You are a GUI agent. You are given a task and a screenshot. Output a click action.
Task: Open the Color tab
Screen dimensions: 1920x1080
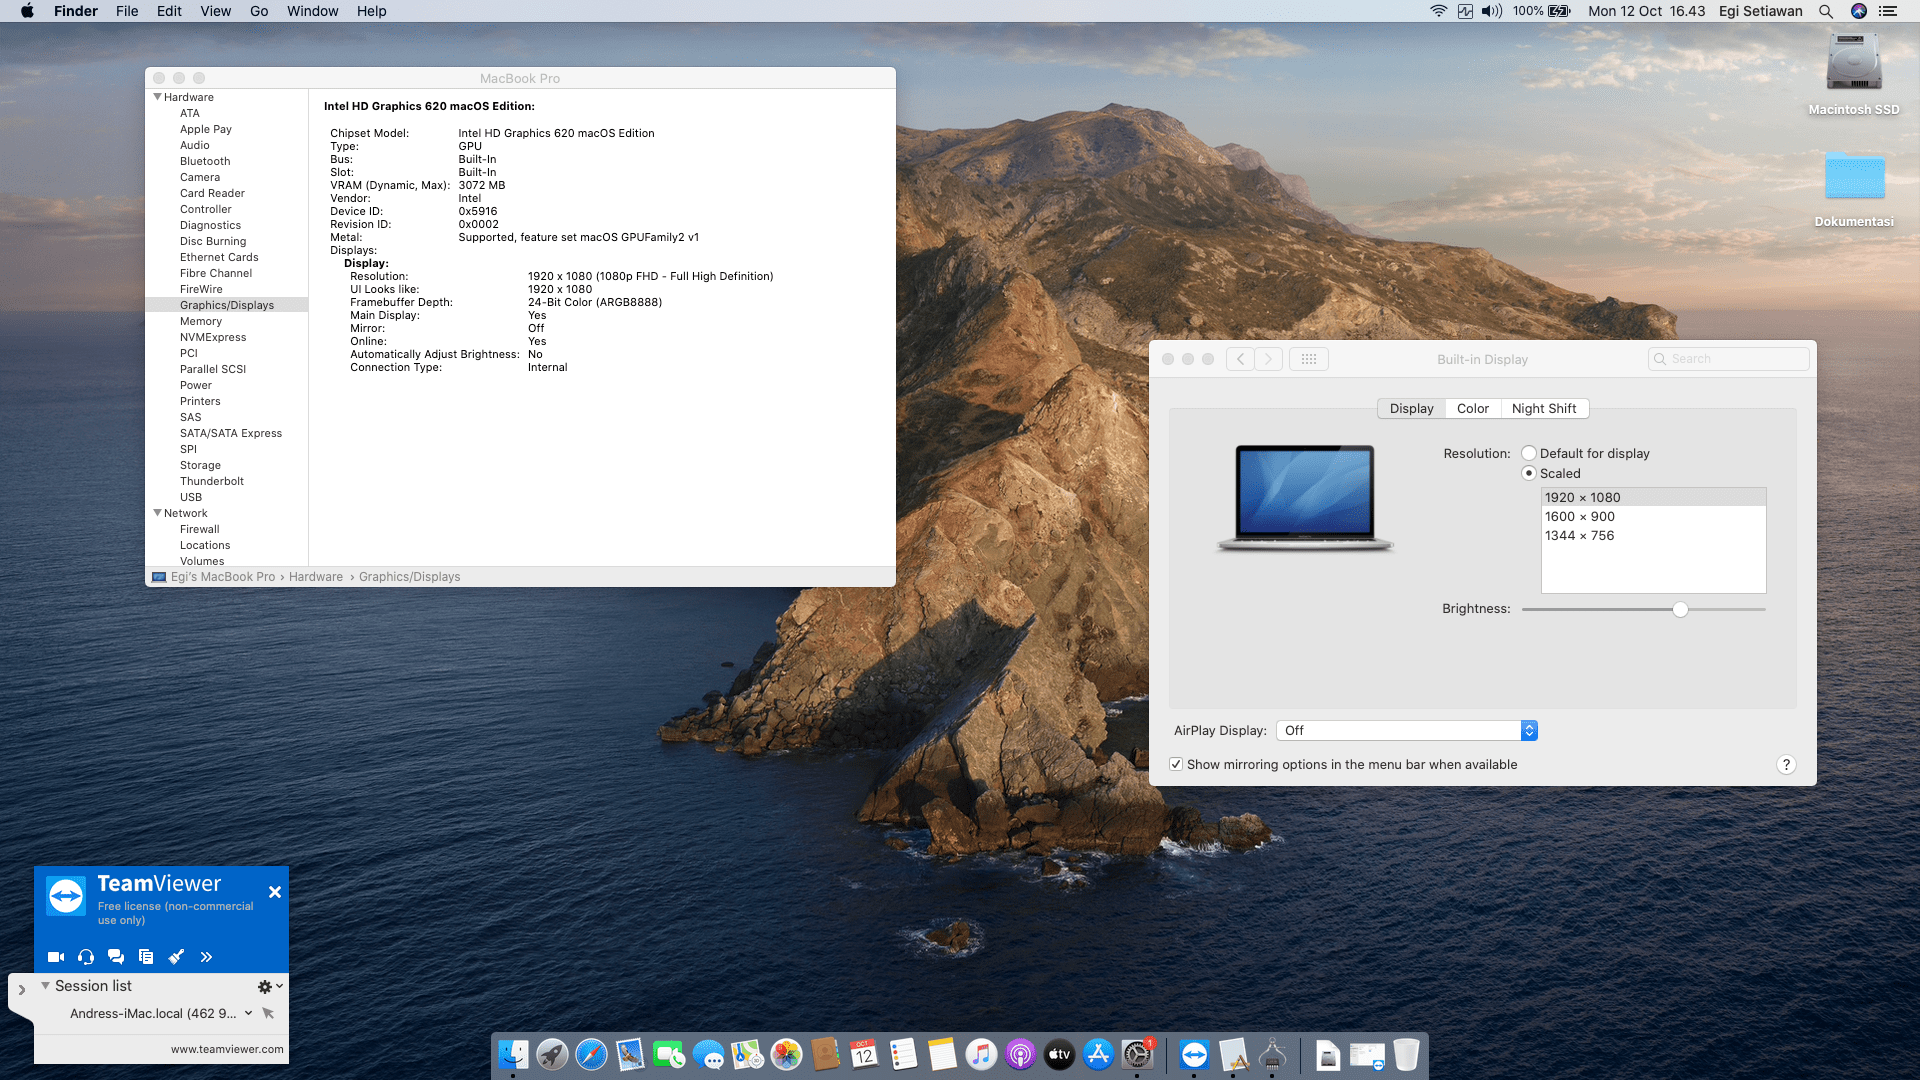[1472, 409]
